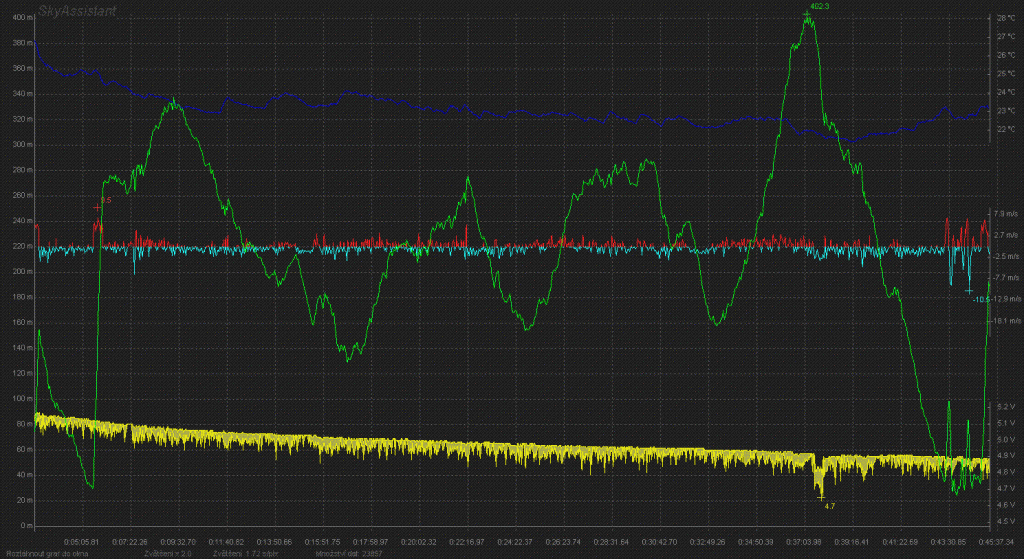Click the 22 °C temperature axis label
The width and height of the screenshot is (1024, 559).
coord(1006,129)
